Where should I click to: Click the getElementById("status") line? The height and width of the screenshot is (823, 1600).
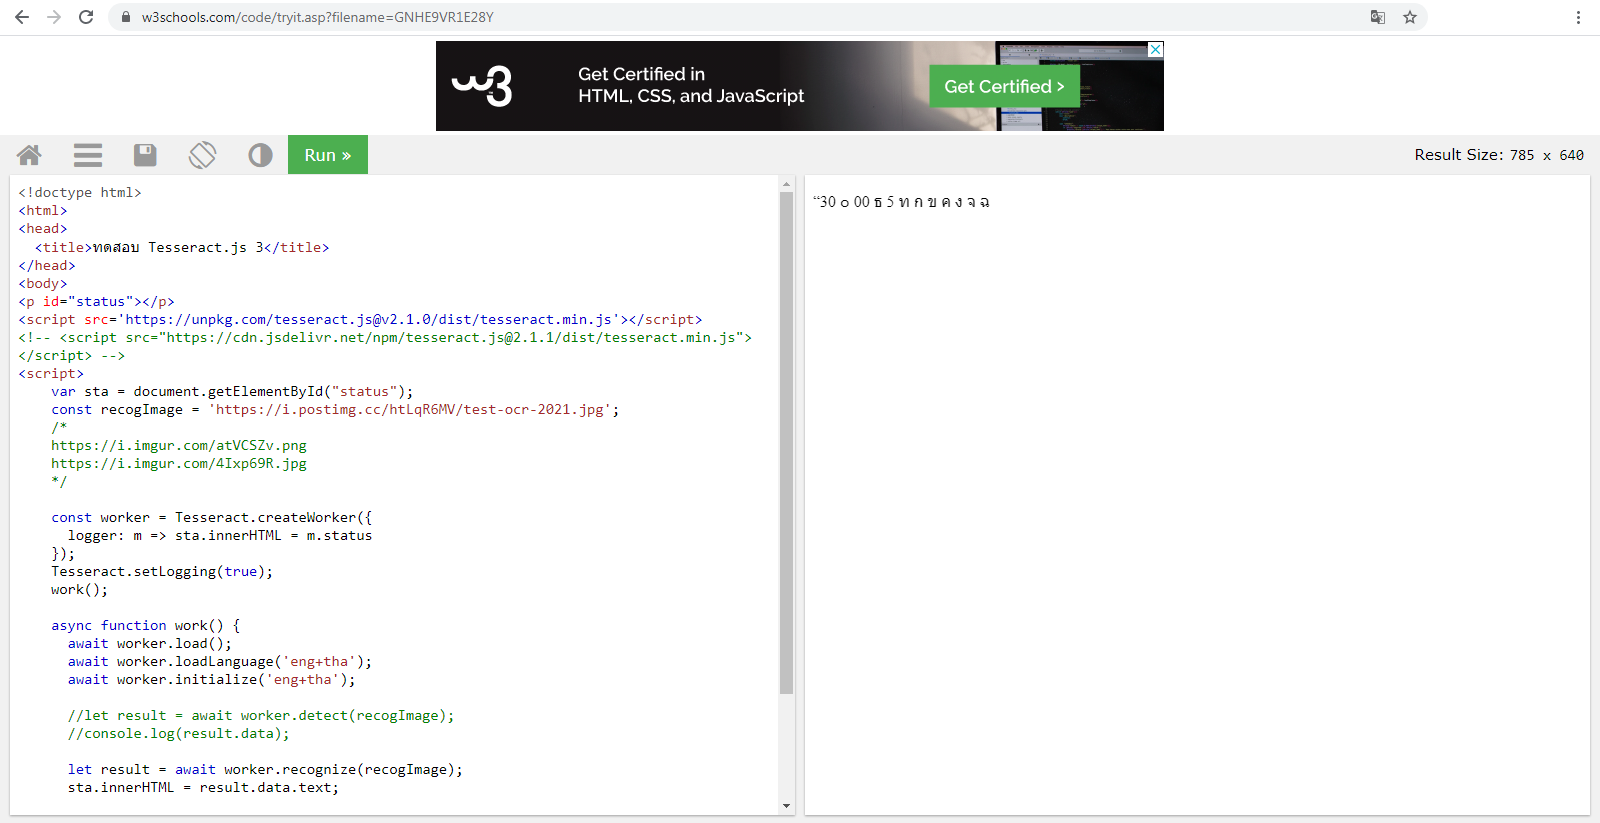[x=232, y=391]
